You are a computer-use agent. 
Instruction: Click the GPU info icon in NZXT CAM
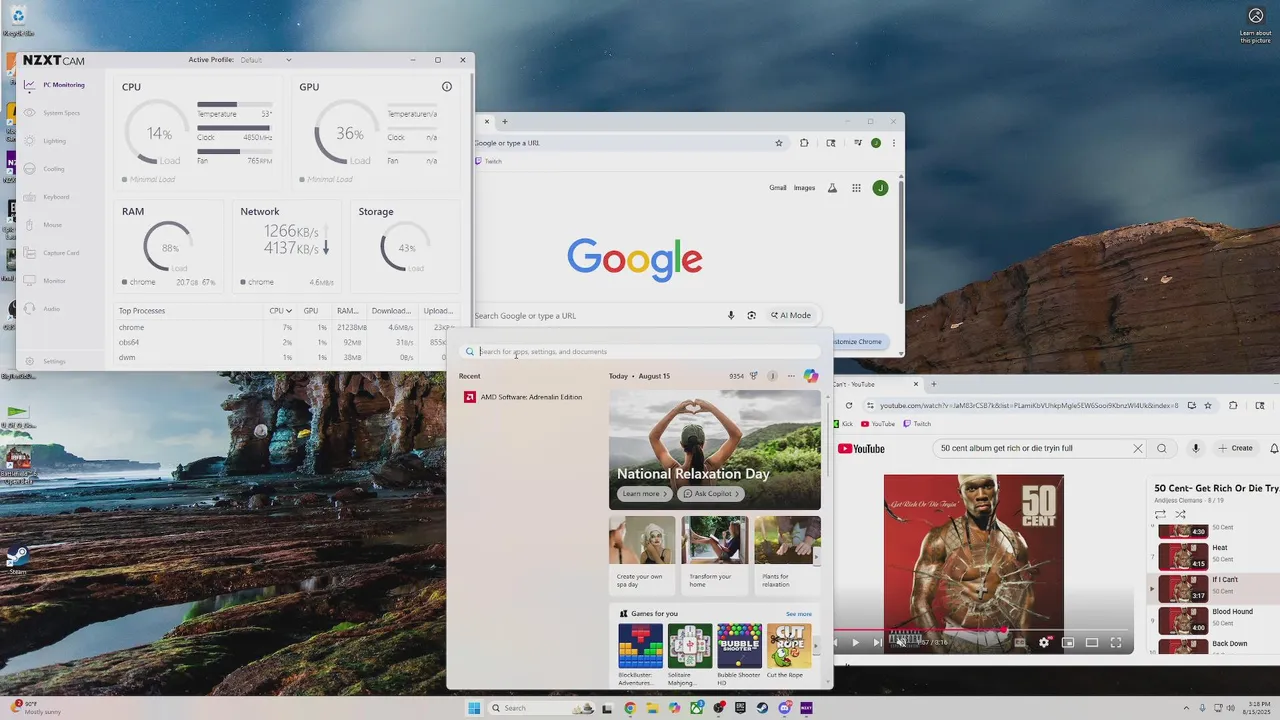pyautogui.click(x=447, y=87)
